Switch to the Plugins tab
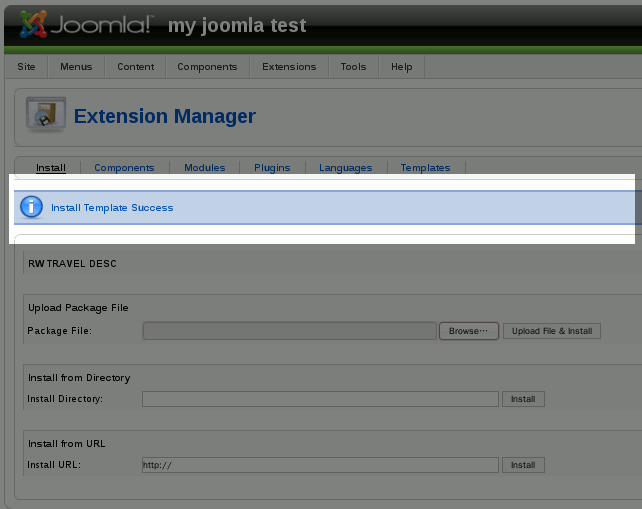Viewport: 642px width, 509px height. click(x=272, y=168)
